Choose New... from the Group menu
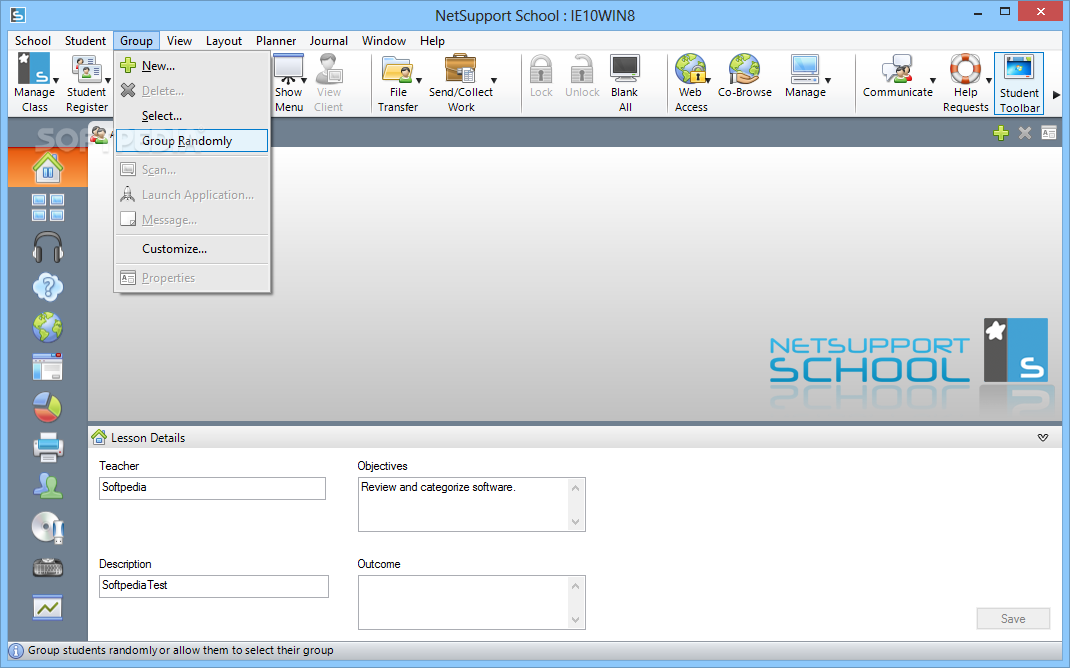This screenshot has width=1070, height=668. click(192, 66)
